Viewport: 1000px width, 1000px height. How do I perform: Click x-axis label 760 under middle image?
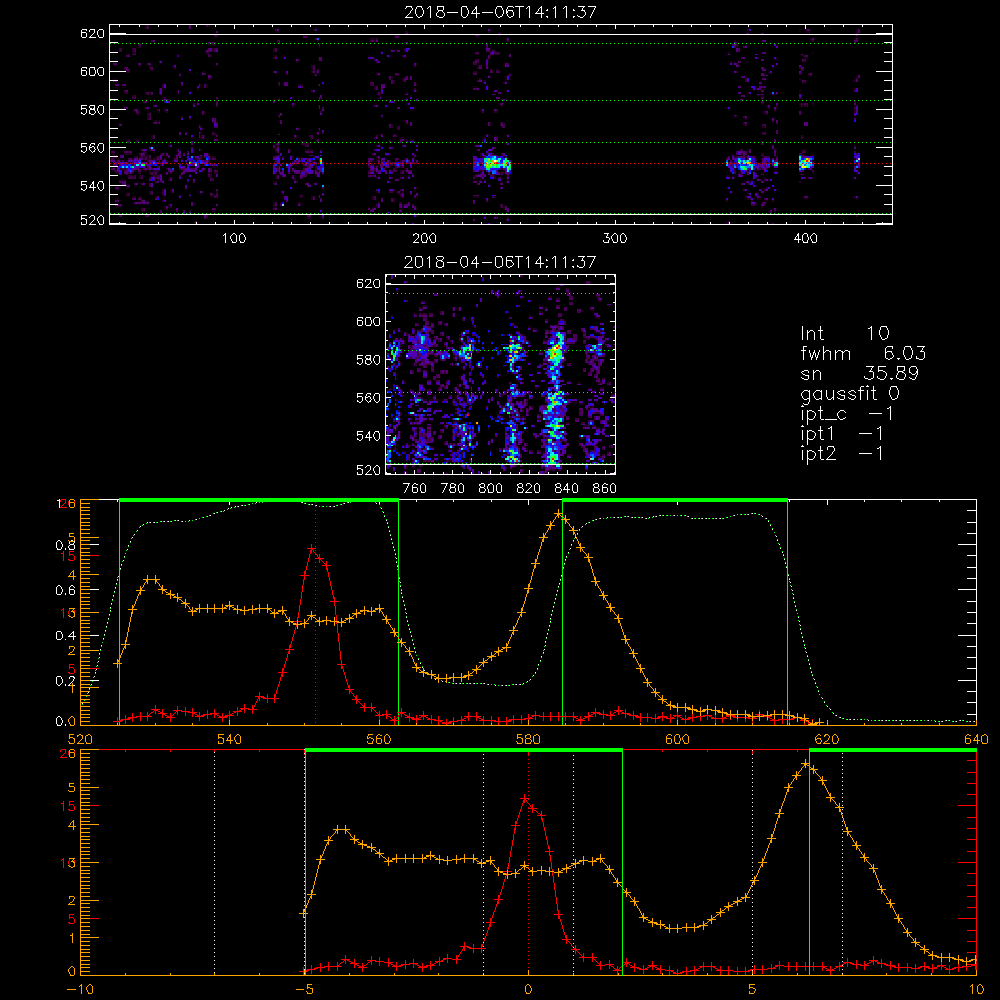pos(415,489)
